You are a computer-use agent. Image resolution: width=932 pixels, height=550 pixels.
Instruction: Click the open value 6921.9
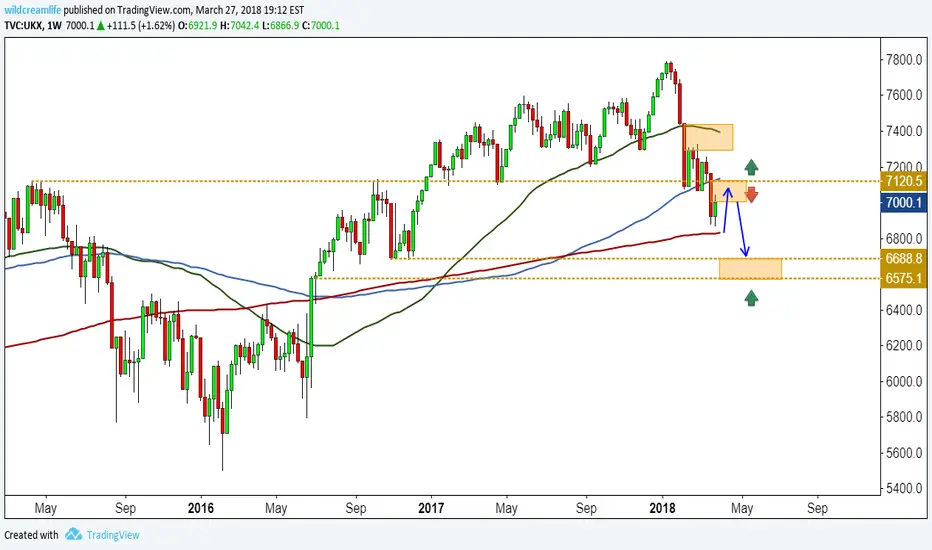[x=203, y=26]
